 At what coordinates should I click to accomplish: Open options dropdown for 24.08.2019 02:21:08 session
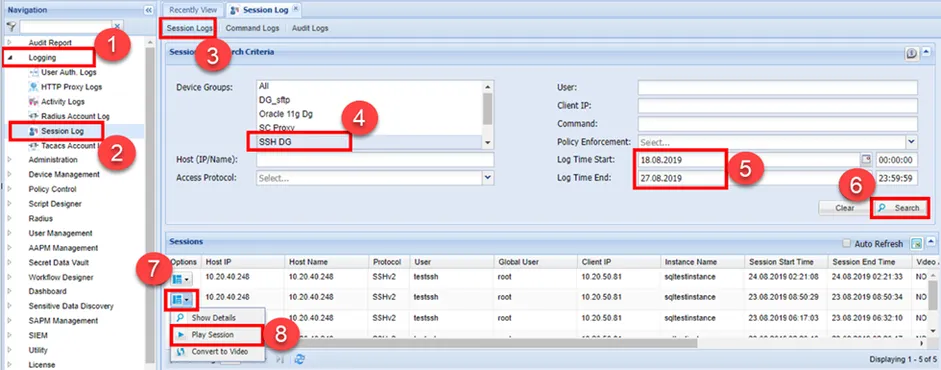tap(181, 279)
